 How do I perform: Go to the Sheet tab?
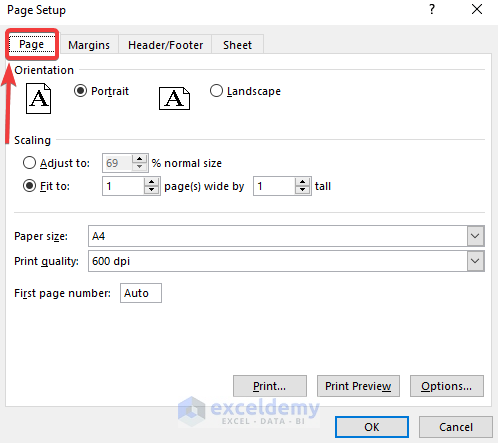pos(237,45)
